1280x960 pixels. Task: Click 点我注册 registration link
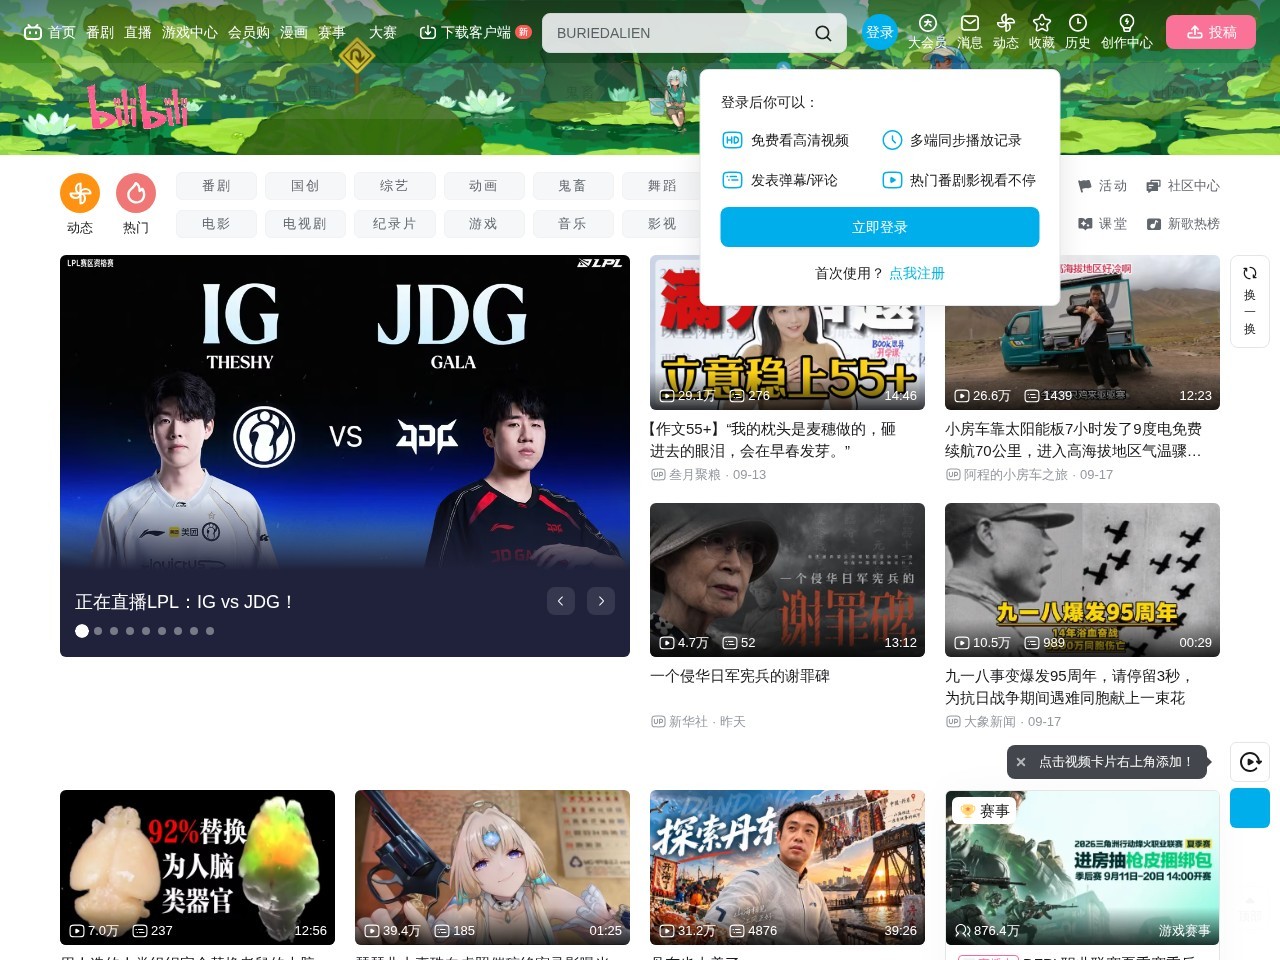point(917,273)
